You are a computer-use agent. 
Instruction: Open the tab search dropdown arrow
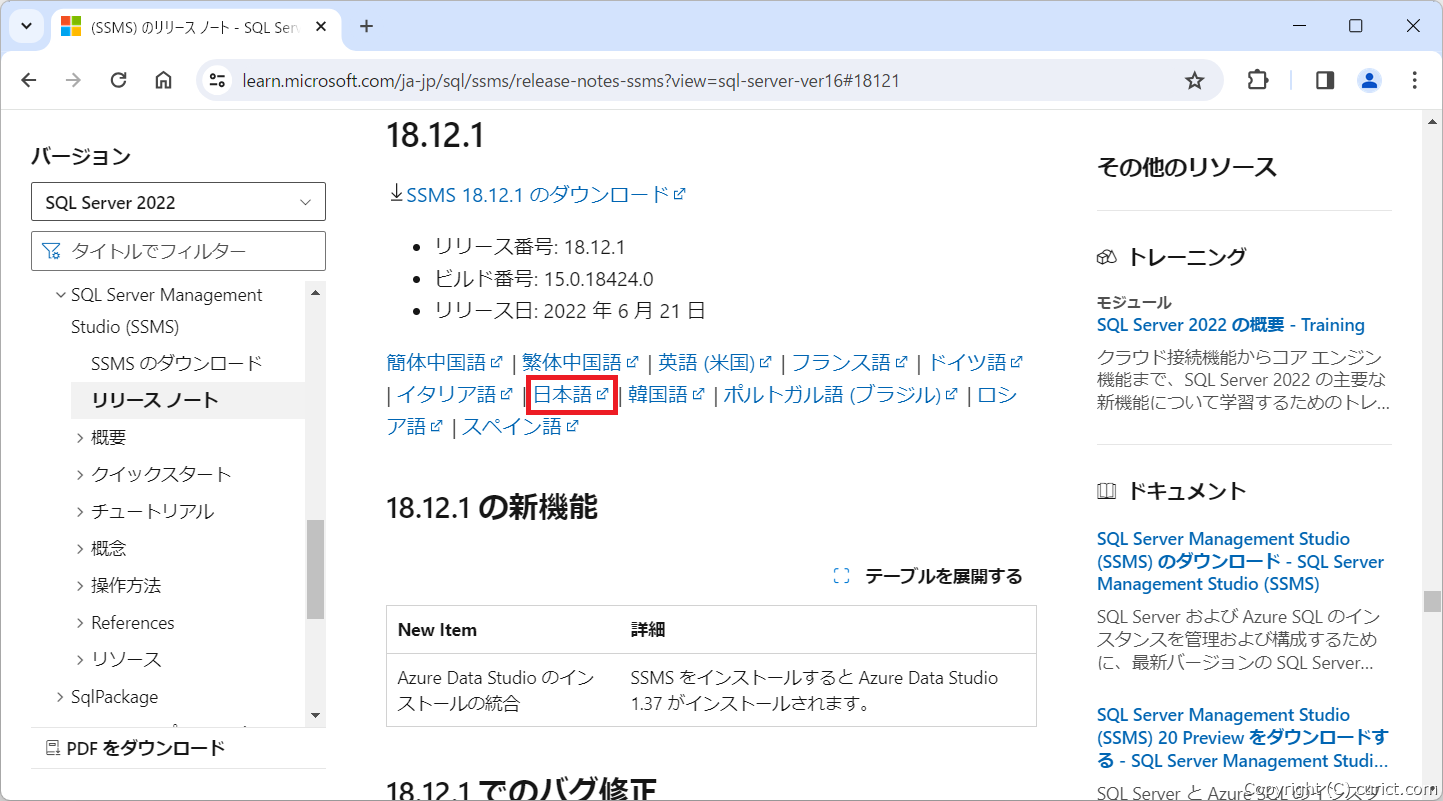27,26
